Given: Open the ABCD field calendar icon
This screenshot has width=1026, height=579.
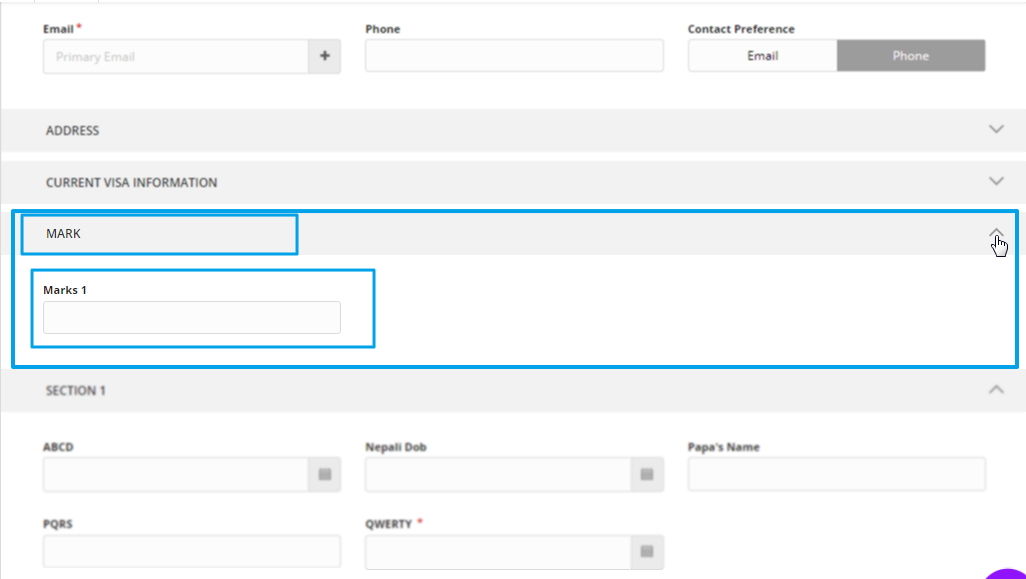Looking at the screenshot, I should 324,475.
